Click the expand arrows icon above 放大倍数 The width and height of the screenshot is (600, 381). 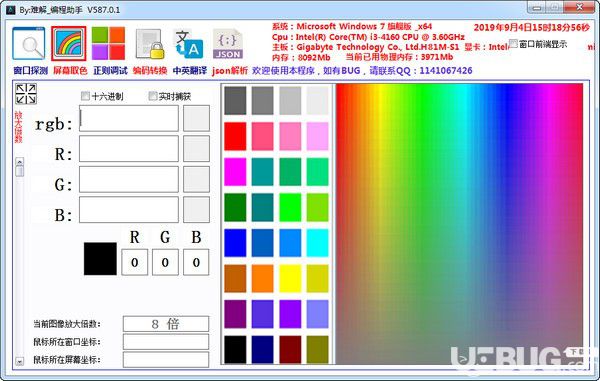(26, 94)
